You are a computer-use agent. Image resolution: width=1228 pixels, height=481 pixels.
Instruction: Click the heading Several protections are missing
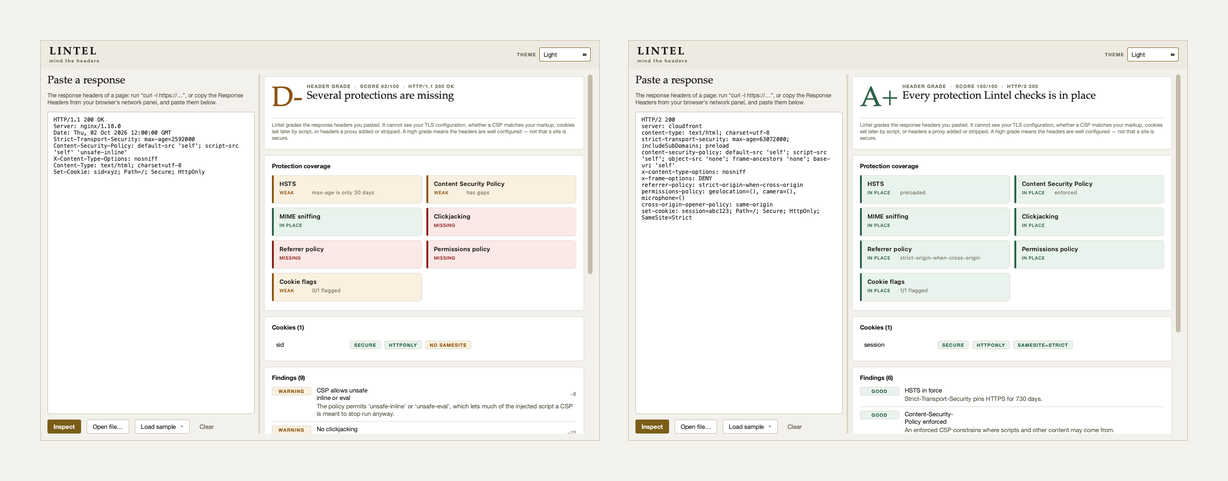click(380, 96)
